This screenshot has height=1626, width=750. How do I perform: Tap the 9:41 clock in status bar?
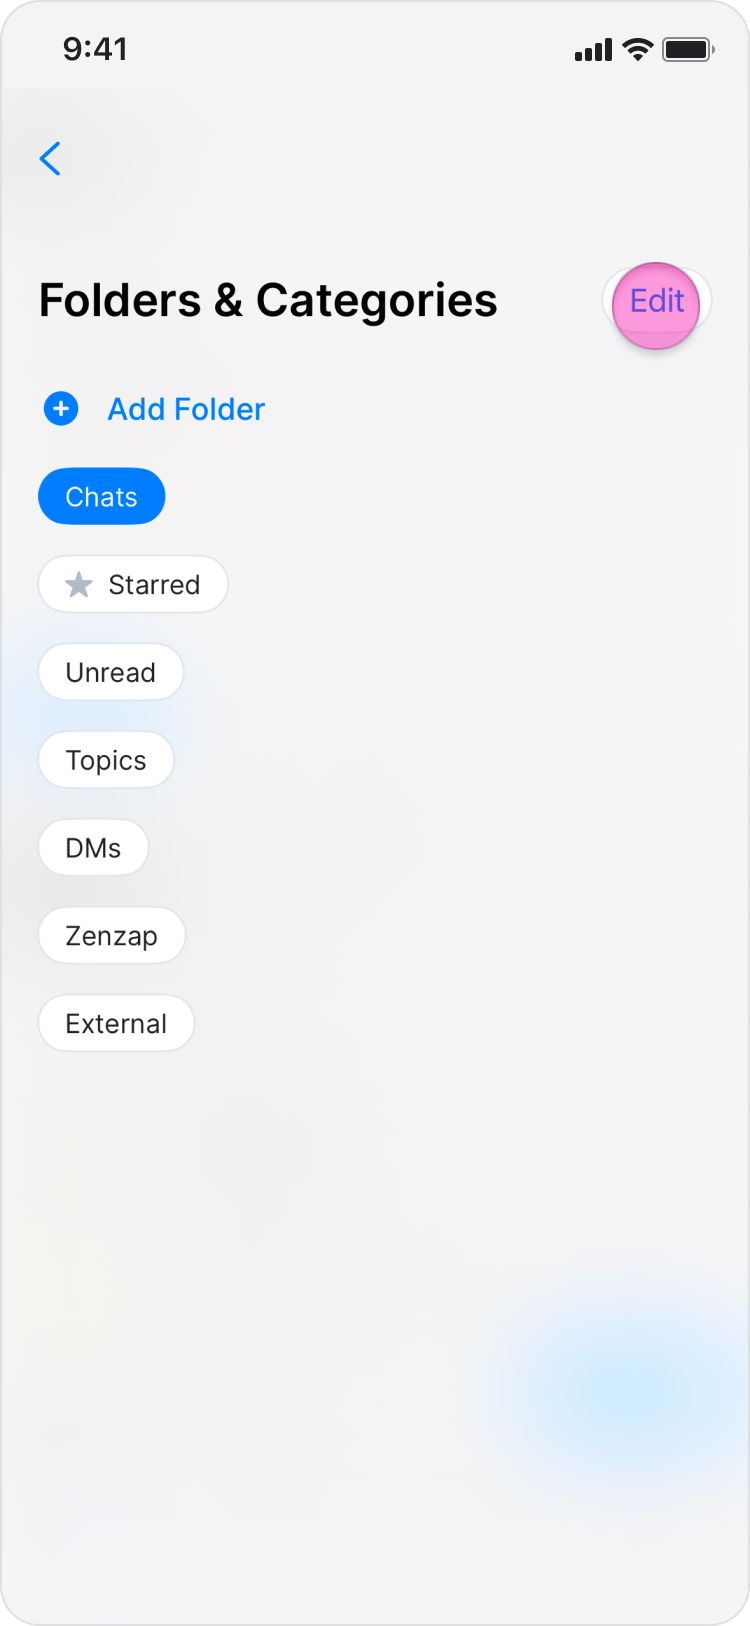click(95, 49)
